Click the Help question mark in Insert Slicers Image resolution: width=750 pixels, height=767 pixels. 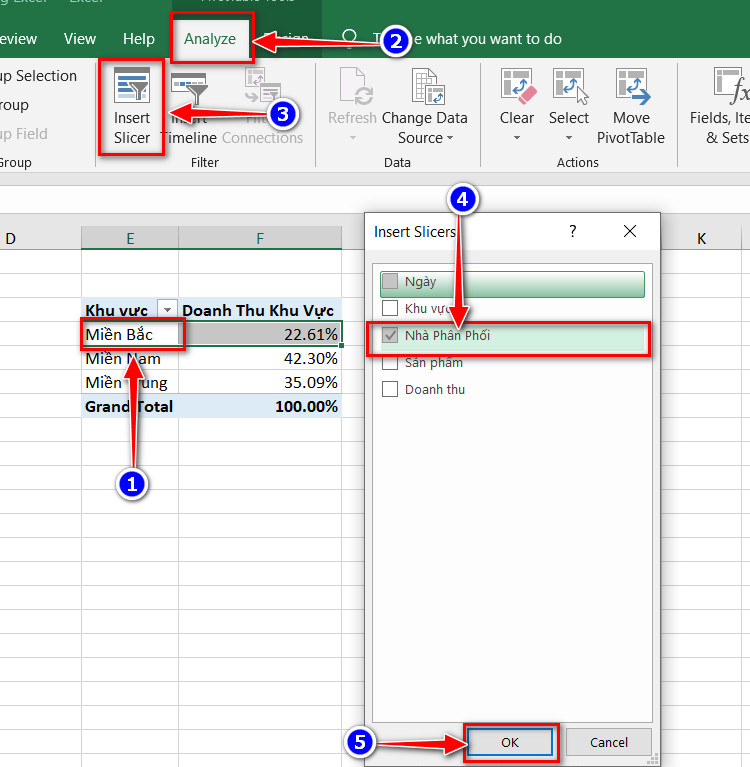pyautogui.click(x=572, y=231)
